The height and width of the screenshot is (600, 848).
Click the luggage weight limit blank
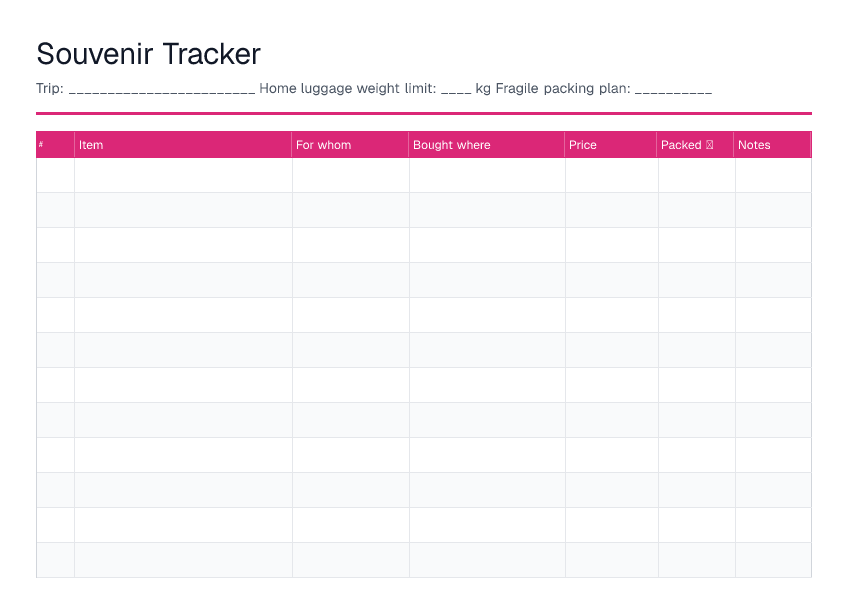(456, 89)
